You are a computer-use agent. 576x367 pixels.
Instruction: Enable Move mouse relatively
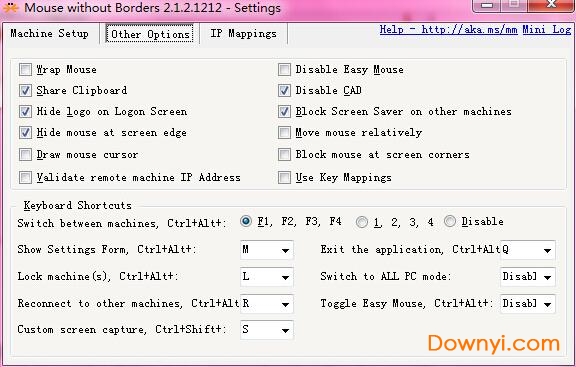coord(284,132)
